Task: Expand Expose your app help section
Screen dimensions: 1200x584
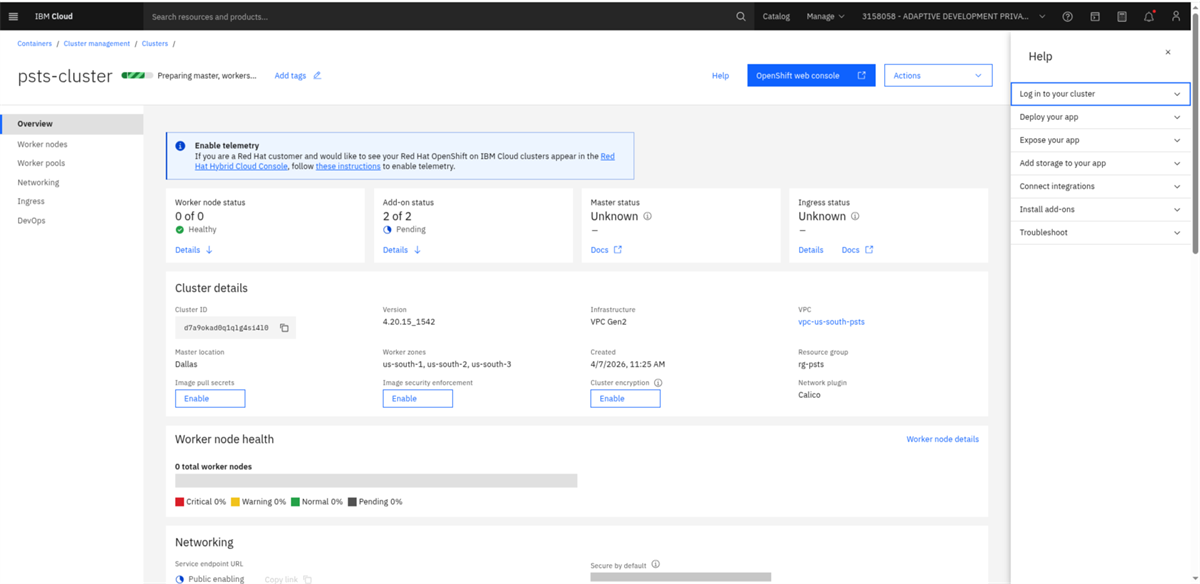Action: 1100,140
